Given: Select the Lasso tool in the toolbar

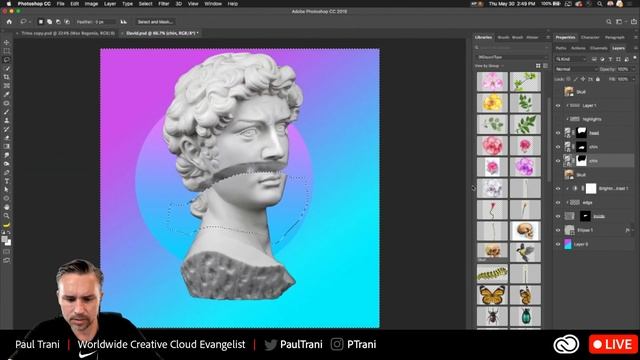Looking at the screenshot, I should [7, 60].
